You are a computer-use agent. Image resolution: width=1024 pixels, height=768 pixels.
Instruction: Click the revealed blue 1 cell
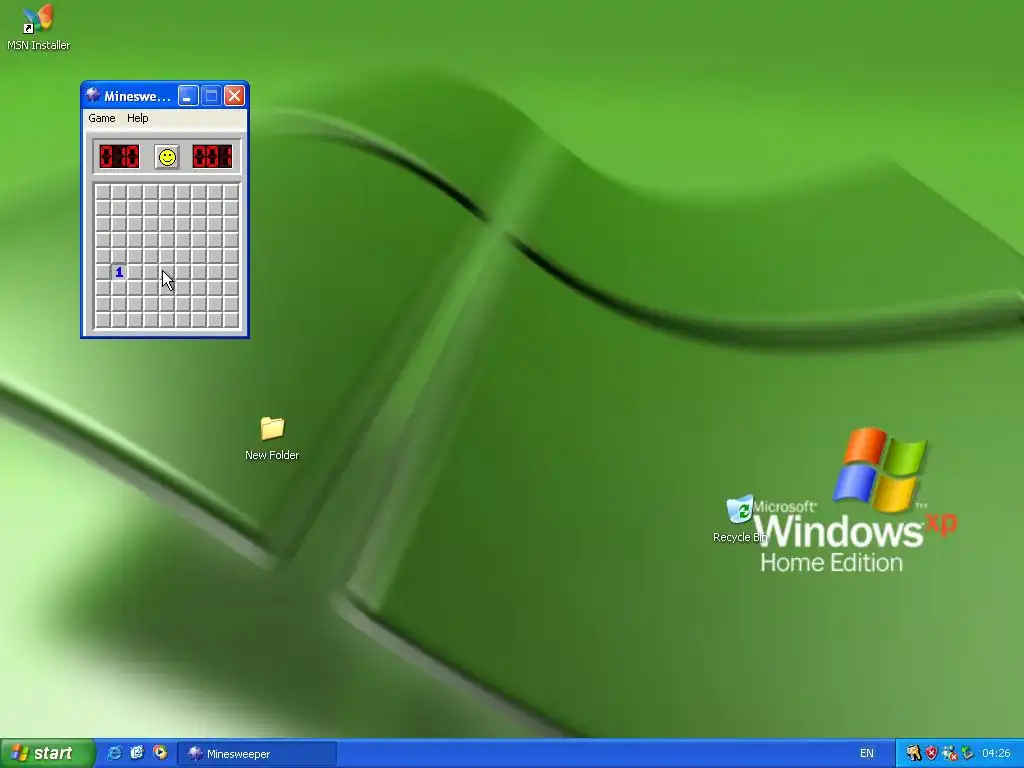click(x=119, y=272)
